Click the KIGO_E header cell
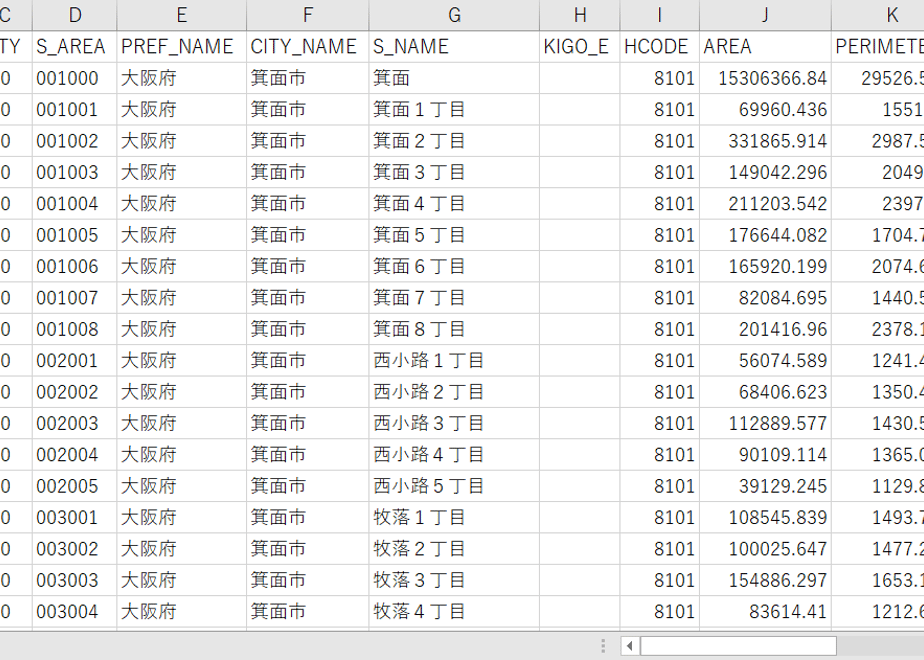924x660 pixels. (x=580, y=47)
